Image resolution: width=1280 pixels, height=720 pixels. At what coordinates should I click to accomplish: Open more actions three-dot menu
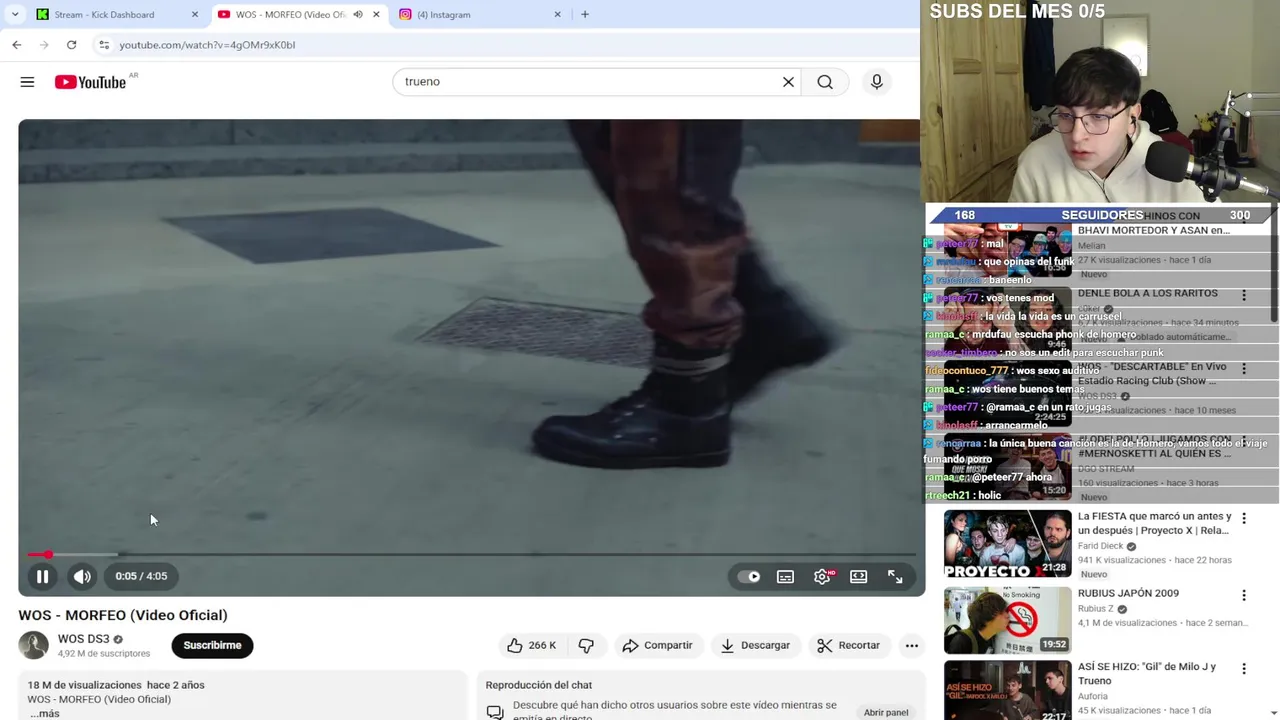(912, 645)
